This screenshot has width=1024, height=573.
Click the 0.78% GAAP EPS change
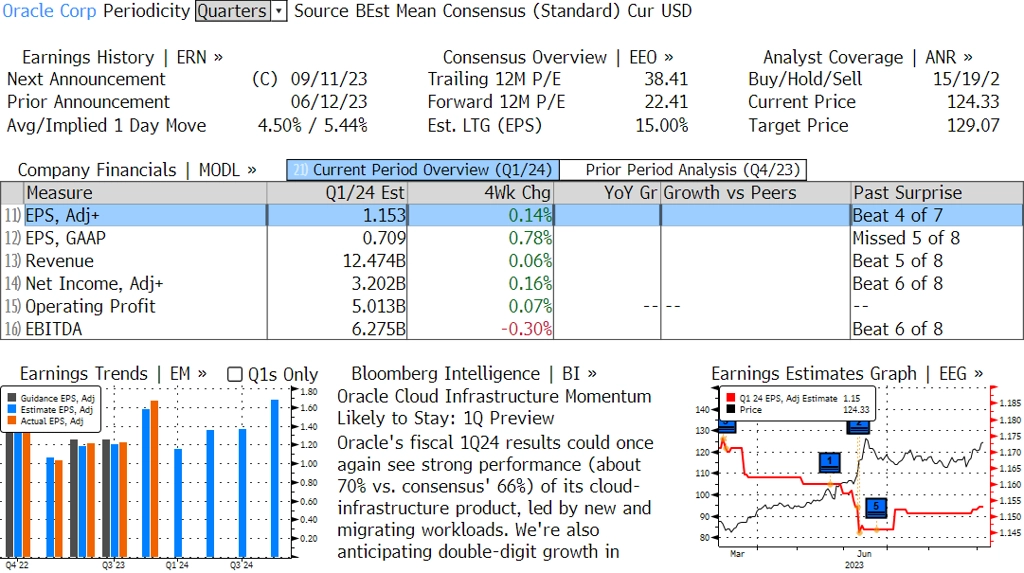530,238
